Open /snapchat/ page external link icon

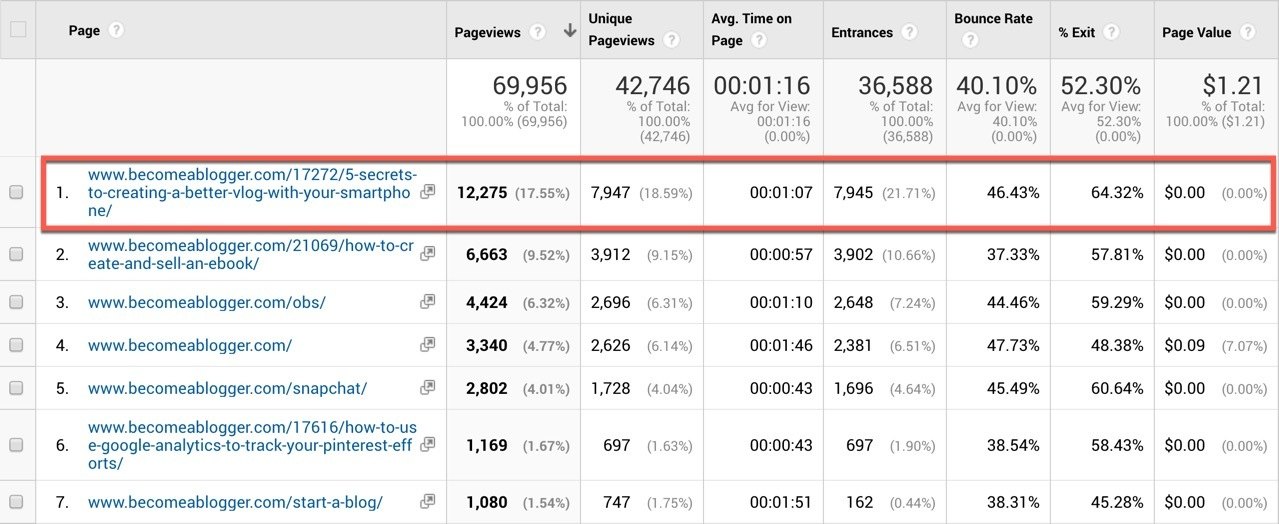coord(428,387)
